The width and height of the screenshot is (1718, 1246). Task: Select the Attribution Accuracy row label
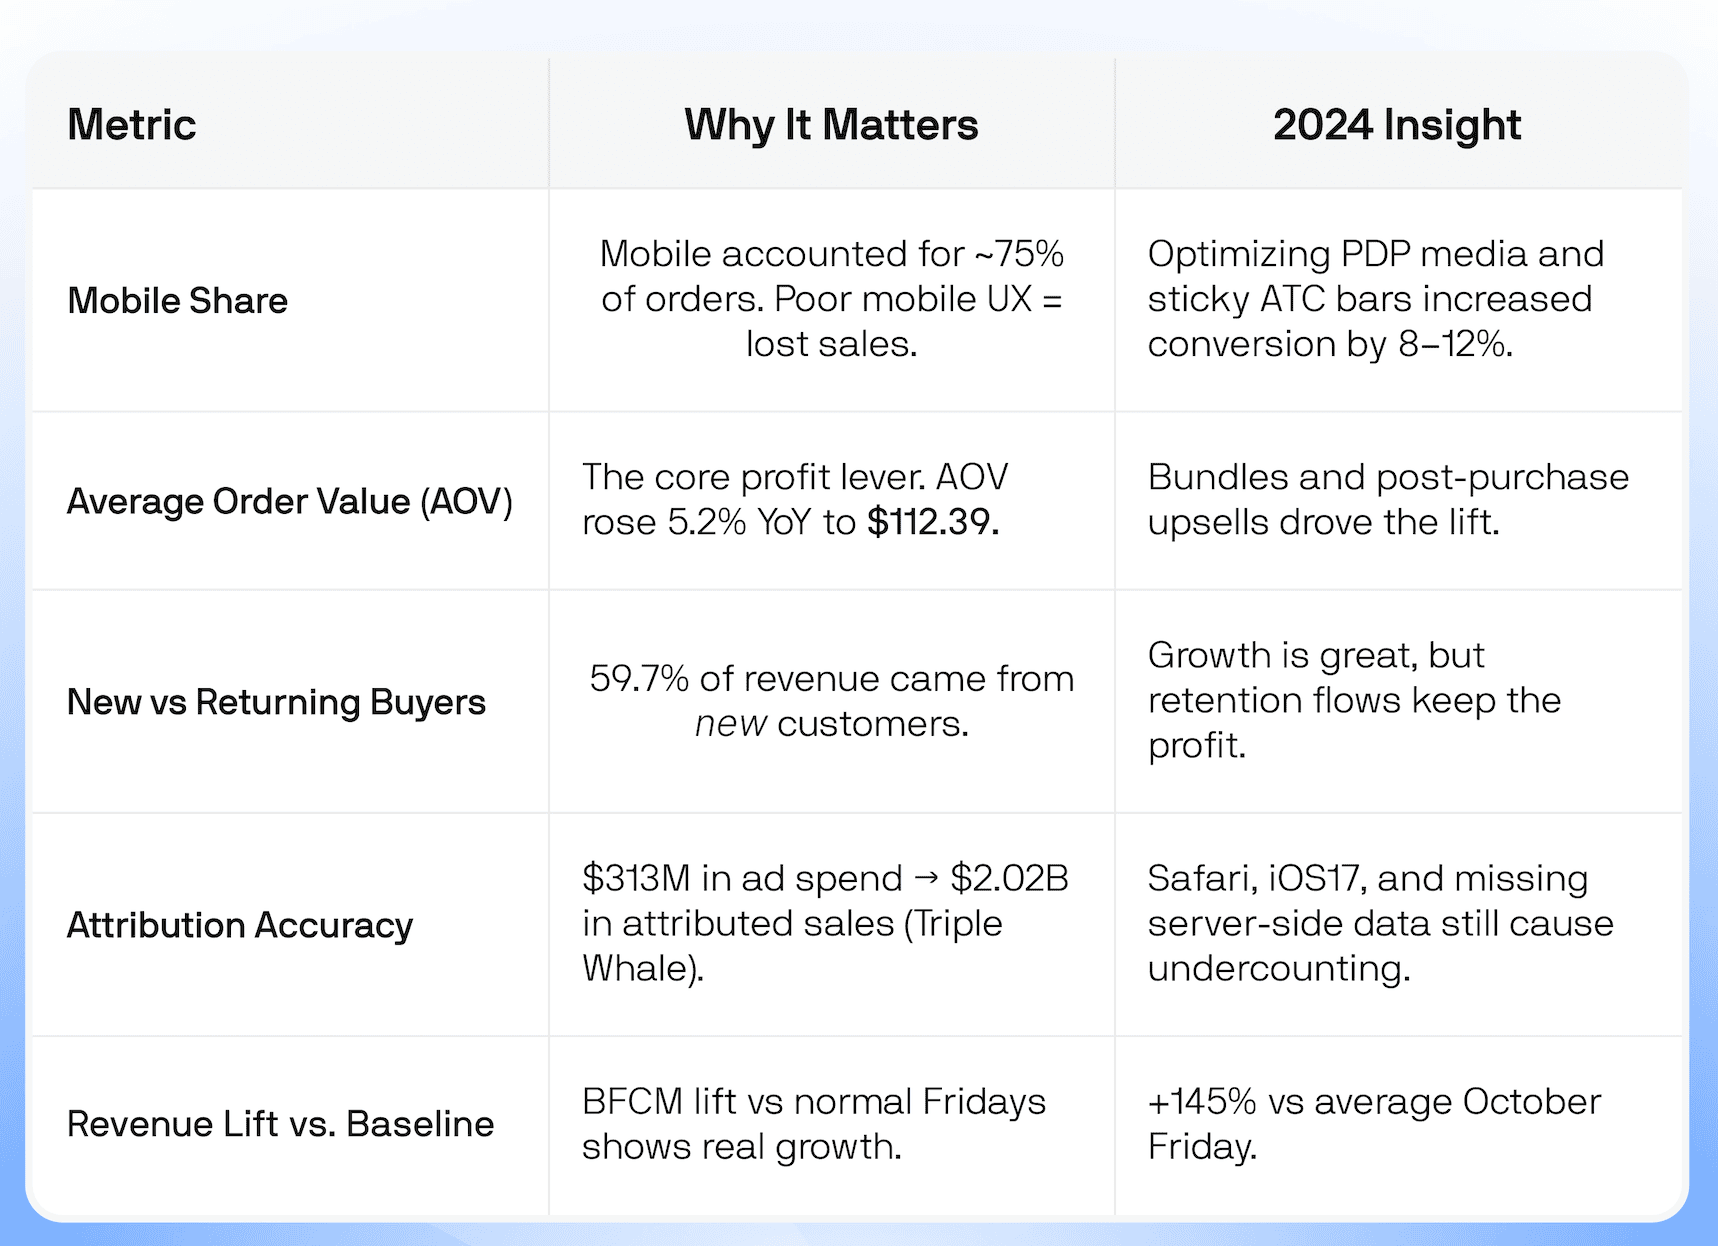tap(239, 925)
